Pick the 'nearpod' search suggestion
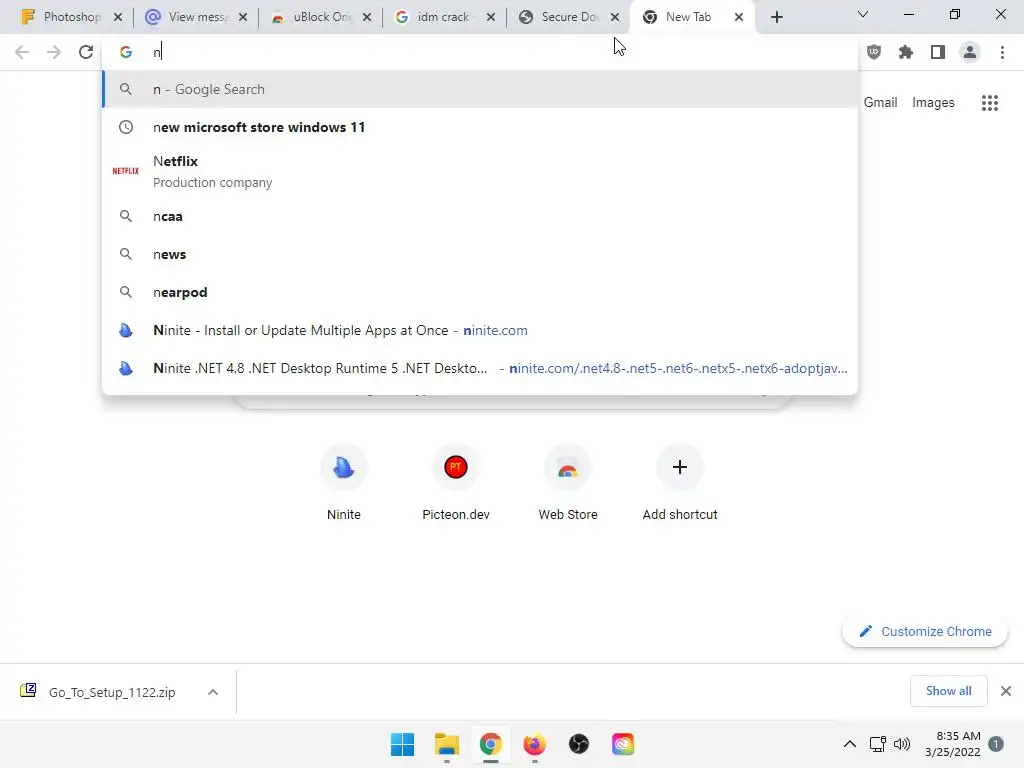1024x768 pixels. pos(480,292)
